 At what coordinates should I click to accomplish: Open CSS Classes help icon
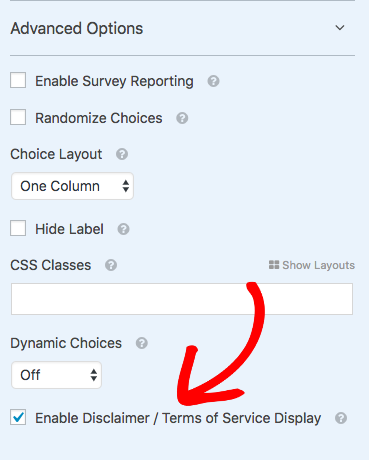tap(111, 265)
